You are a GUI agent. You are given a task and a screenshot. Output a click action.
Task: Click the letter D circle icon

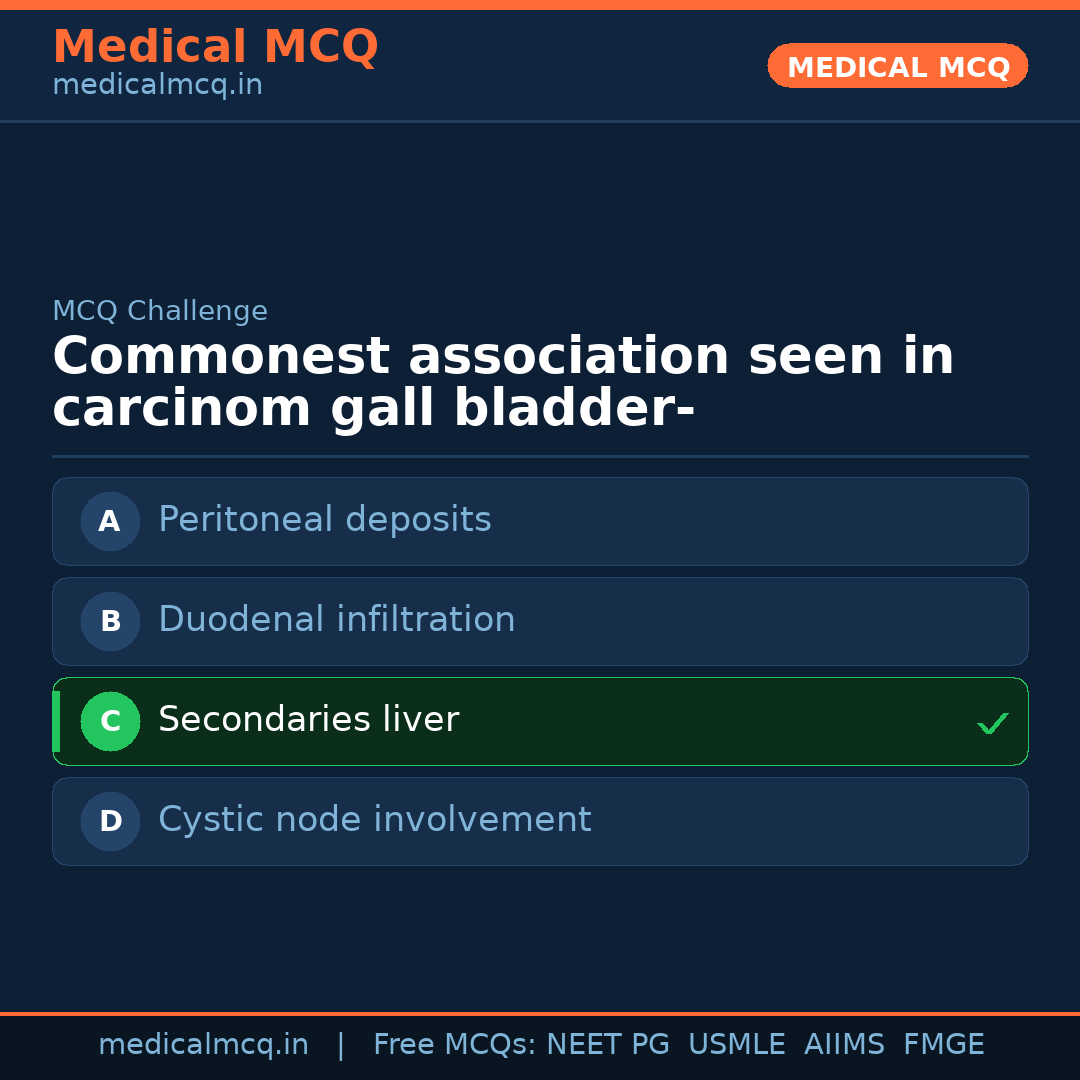pos(110,821)
